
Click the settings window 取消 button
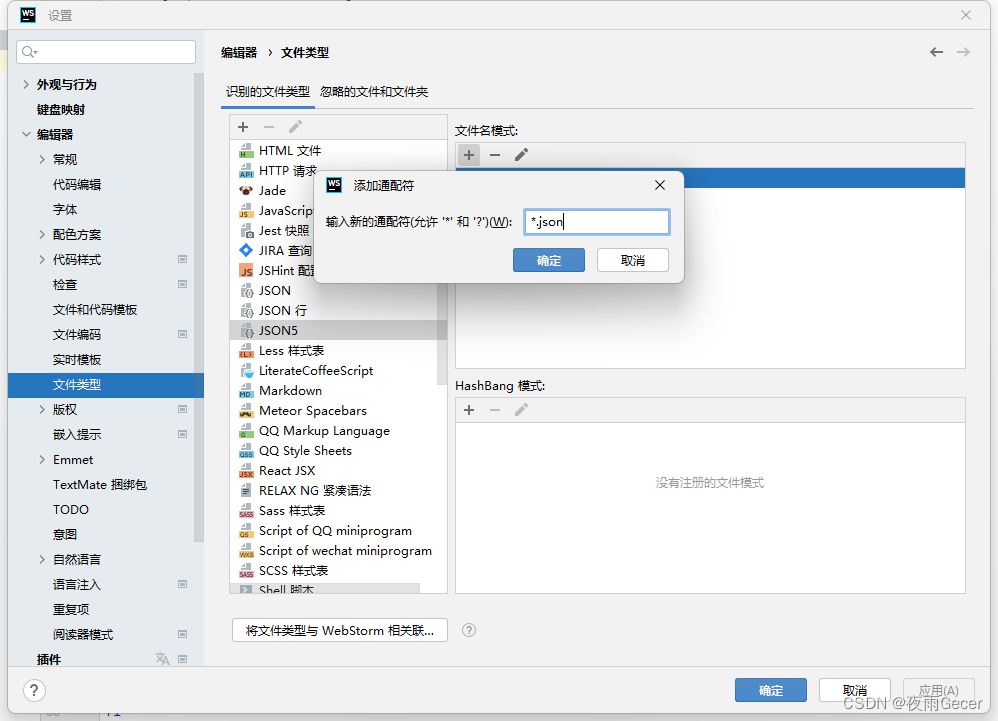click(855, 690)
